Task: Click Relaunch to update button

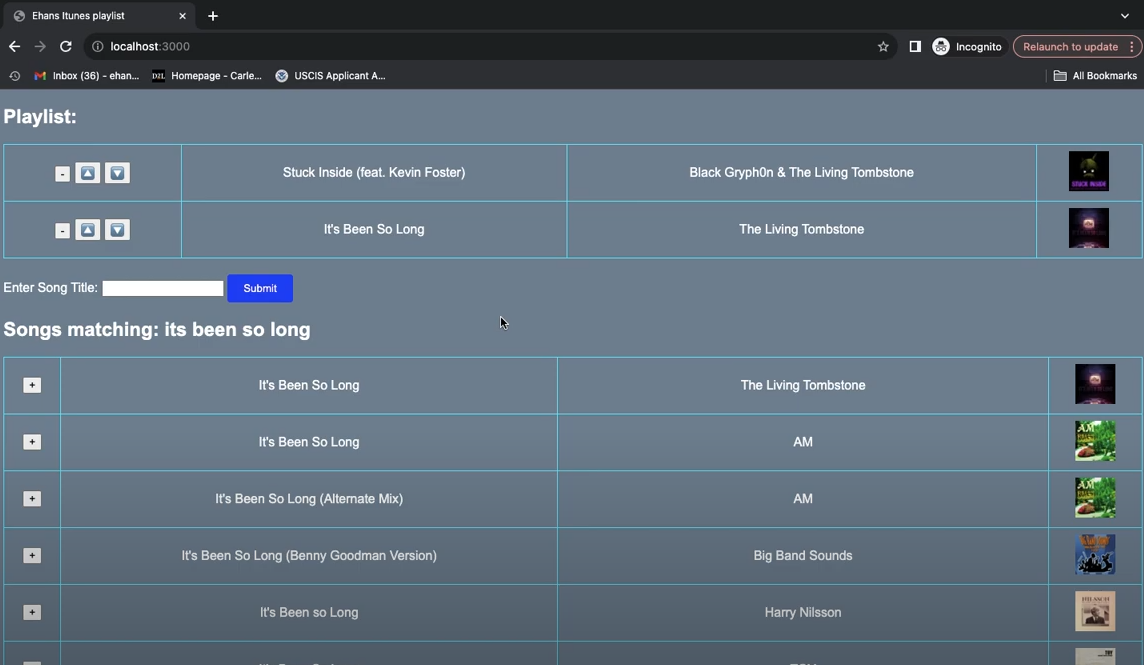Action: tap(1070, 46)
